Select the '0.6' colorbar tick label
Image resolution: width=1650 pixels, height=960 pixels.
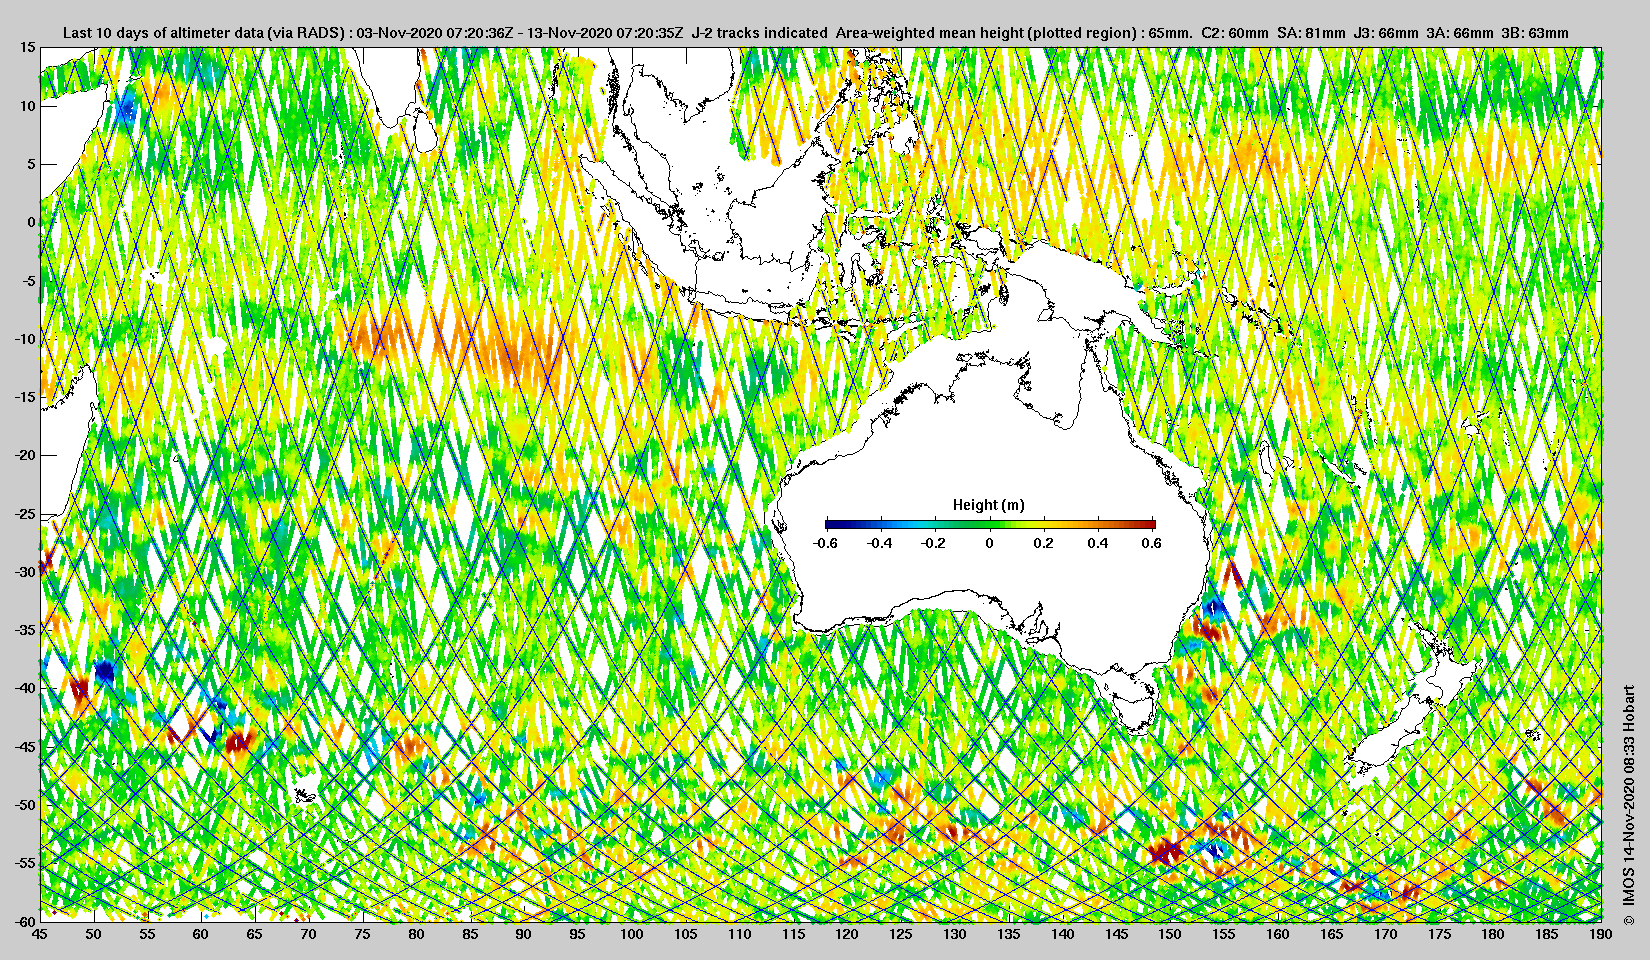point(1152,544)
